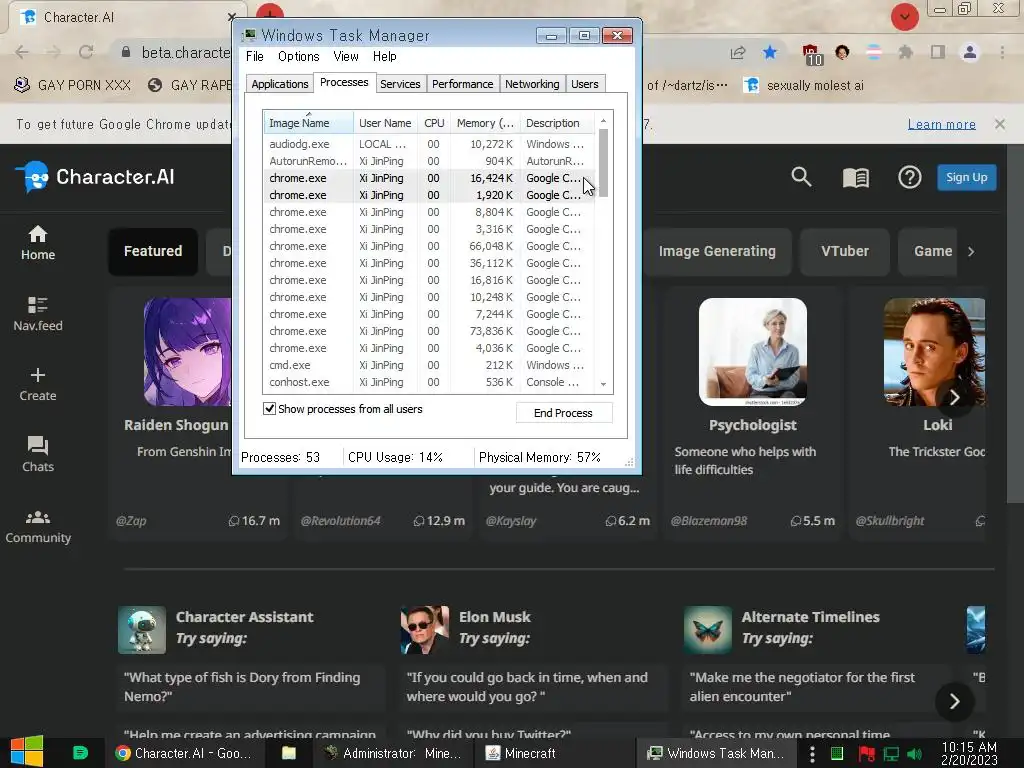Dismiss the Chrome update infobar
Image resolution: width=1024 pixels, height=768 pixels.
pyautogui.click(x=999, y=123)
